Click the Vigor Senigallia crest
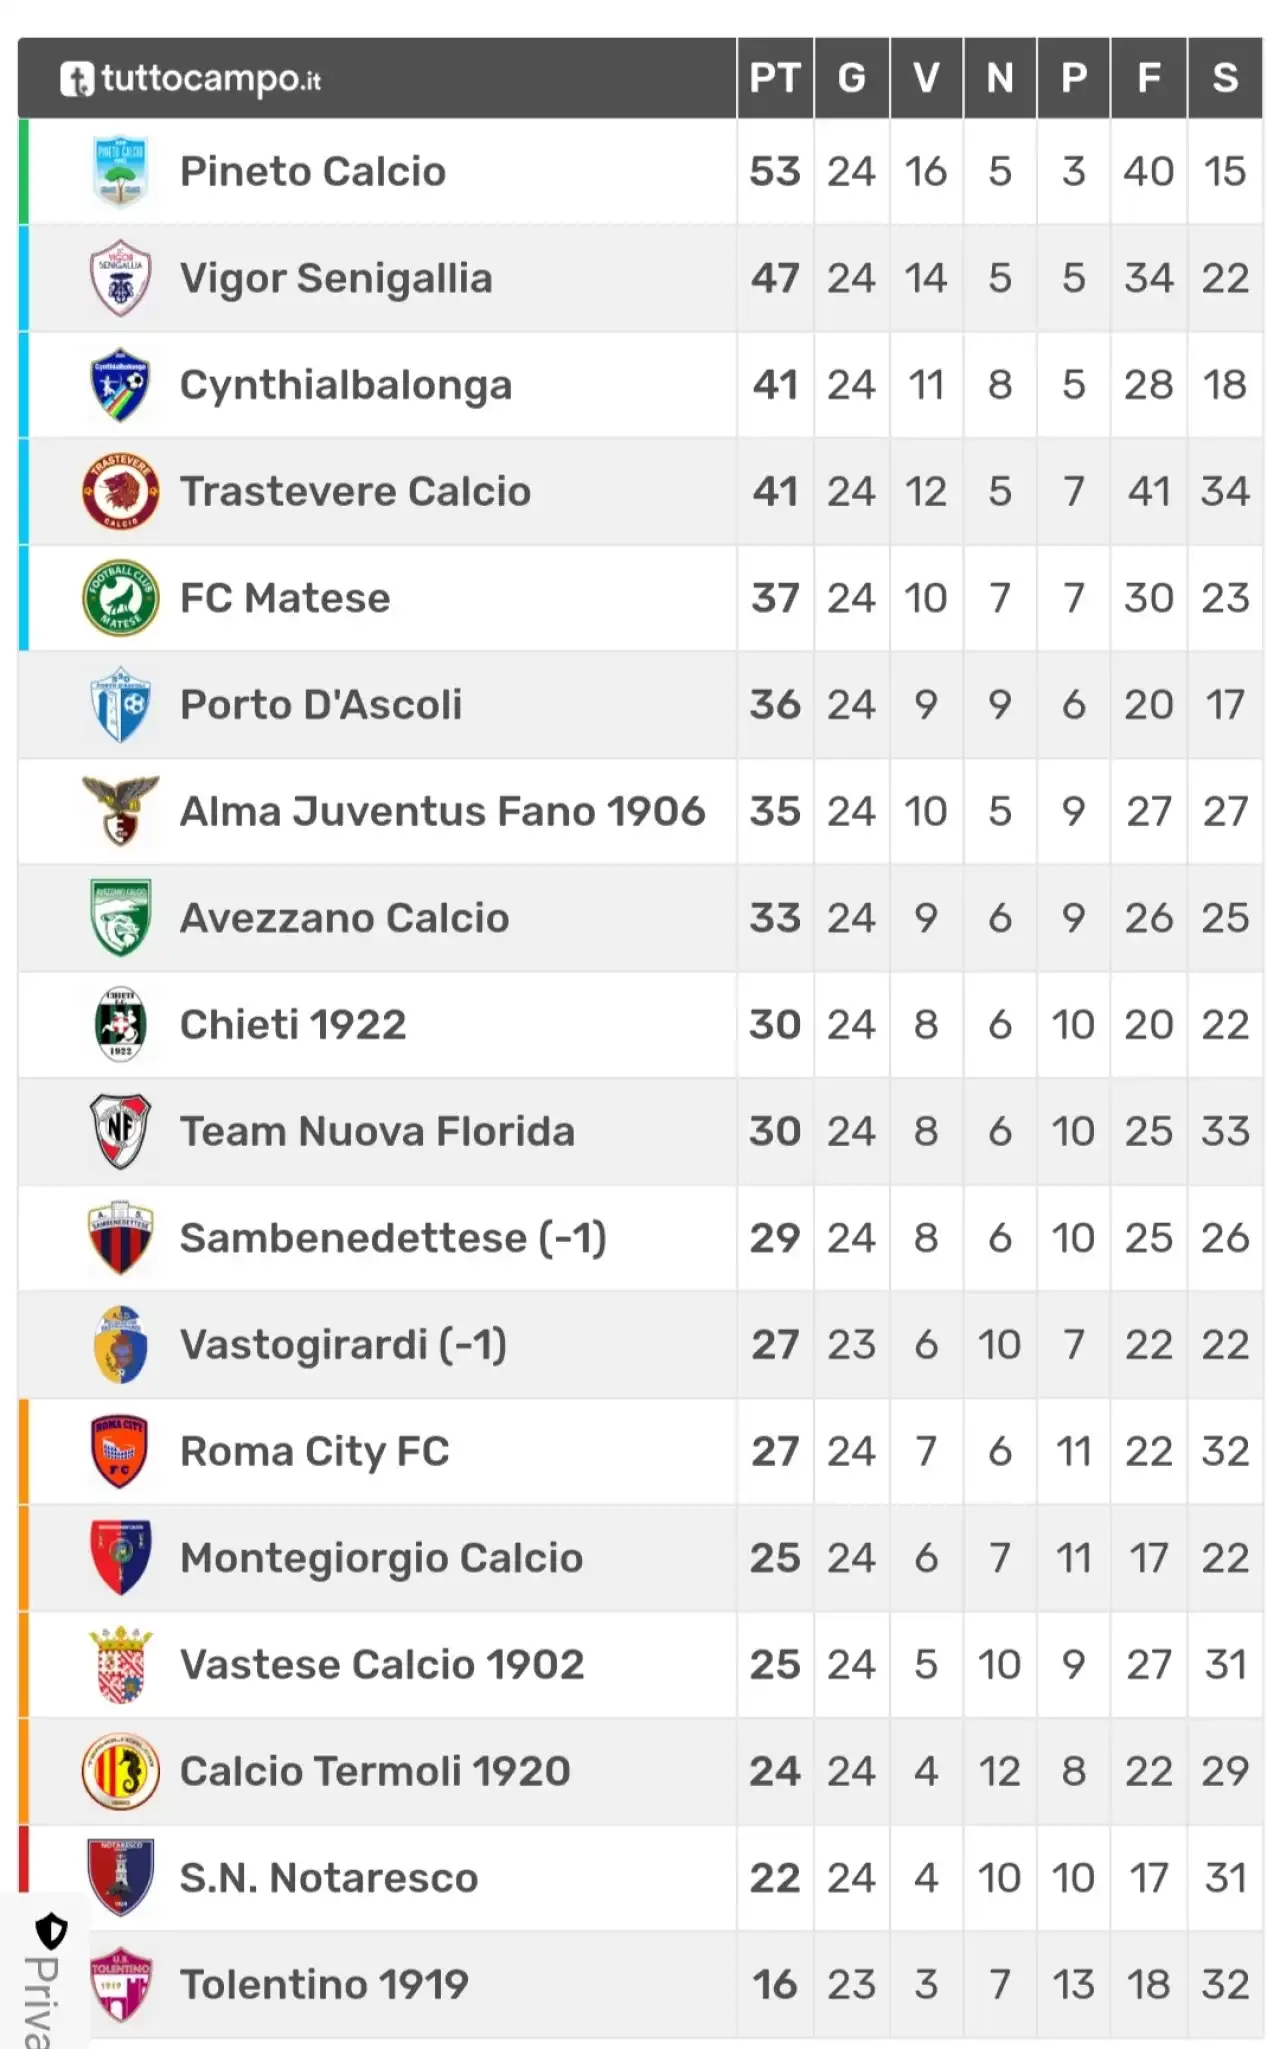 (121, 278)
